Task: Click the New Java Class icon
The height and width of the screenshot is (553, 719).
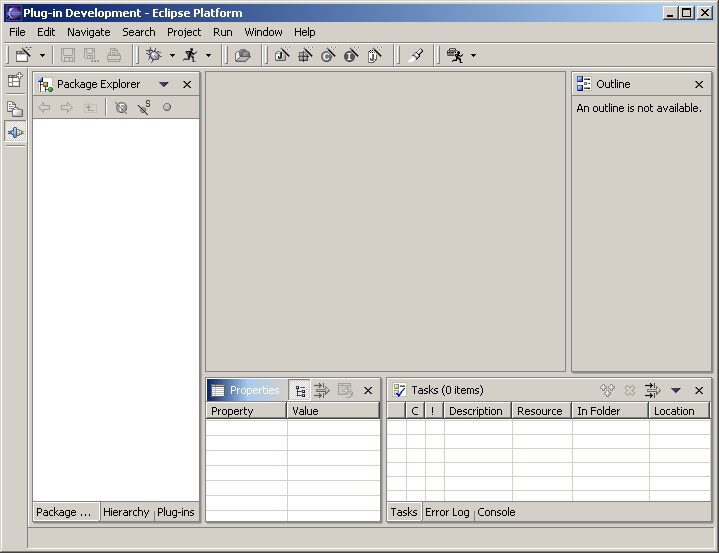Action: pos(328,56)
